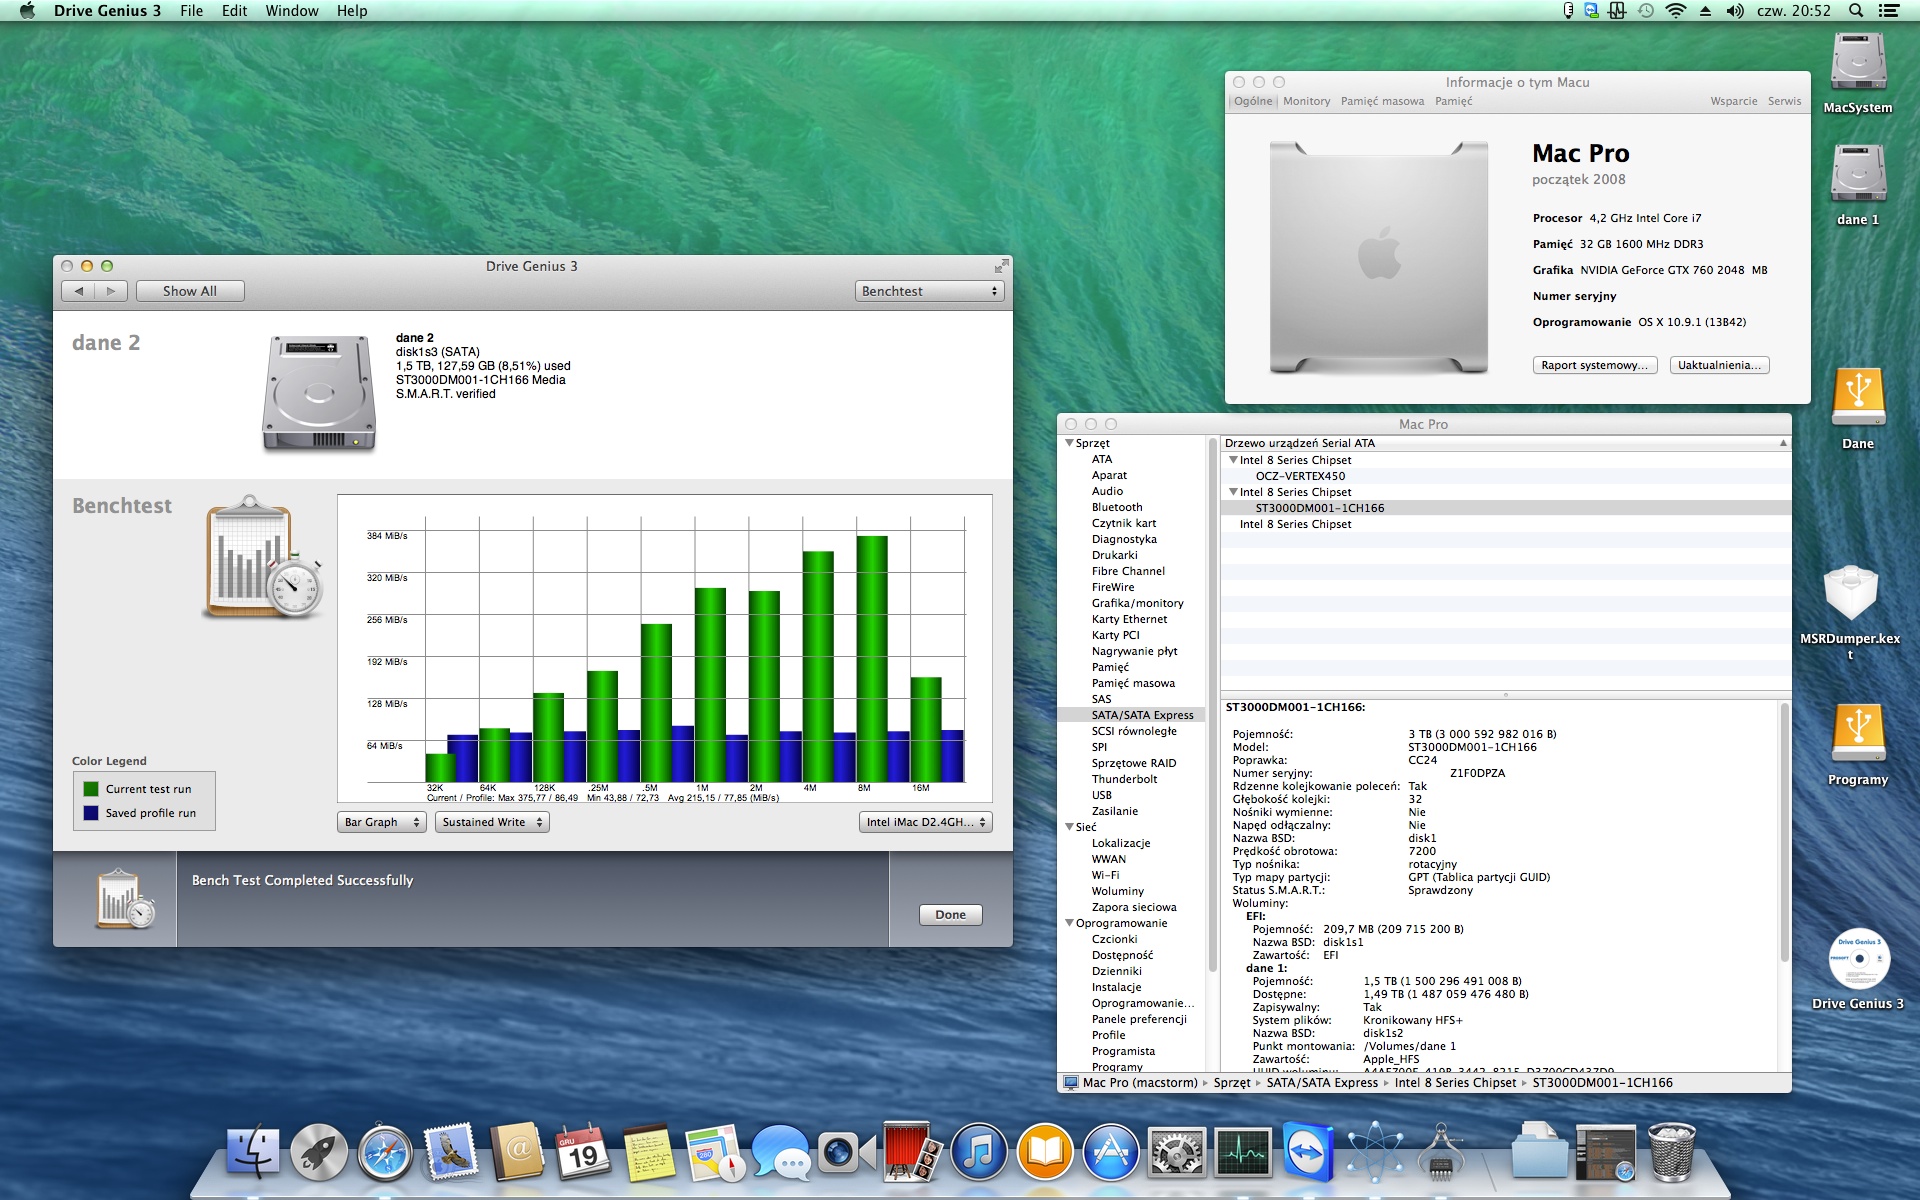The width and height of the screenshot is (1920, 1200).
Task: Open the Apple menu
Action: pos(27,11)
